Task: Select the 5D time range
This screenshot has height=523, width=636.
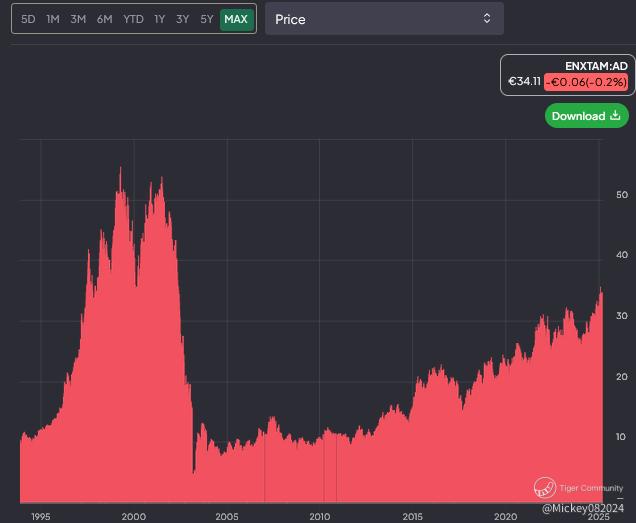Action: [x=28, y=19]
